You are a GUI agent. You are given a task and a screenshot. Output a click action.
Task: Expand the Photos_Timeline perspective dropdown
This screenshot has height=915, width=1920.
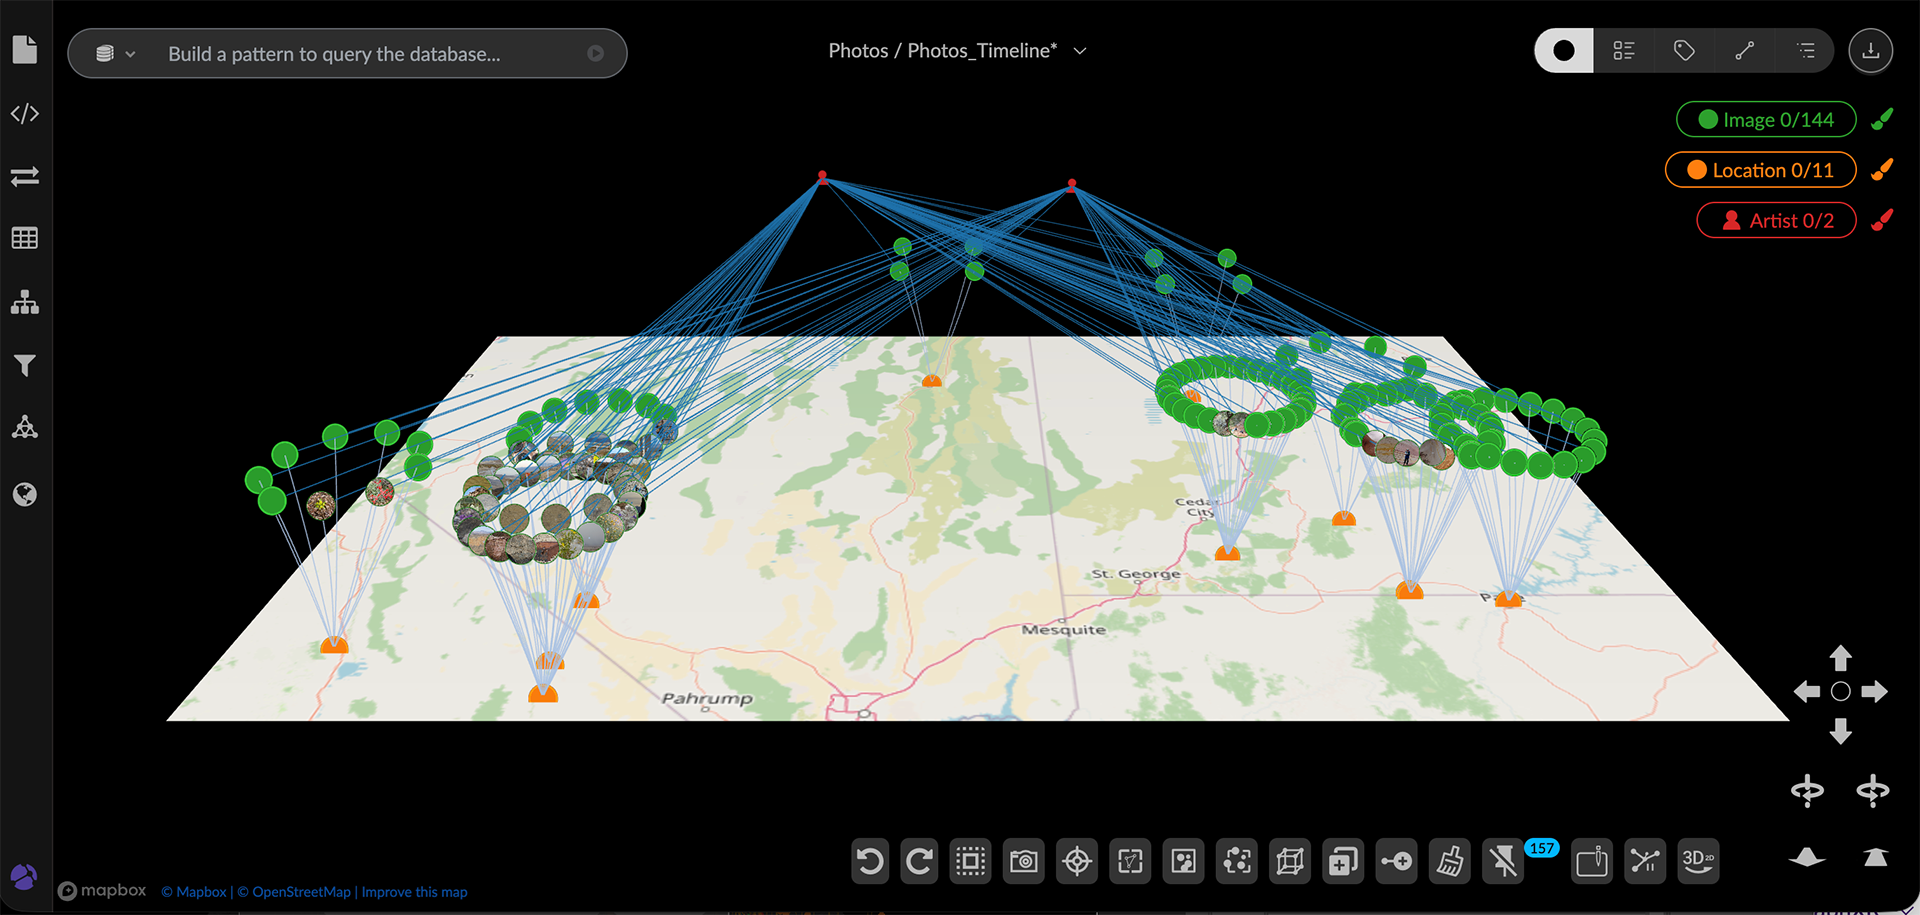1080,51
